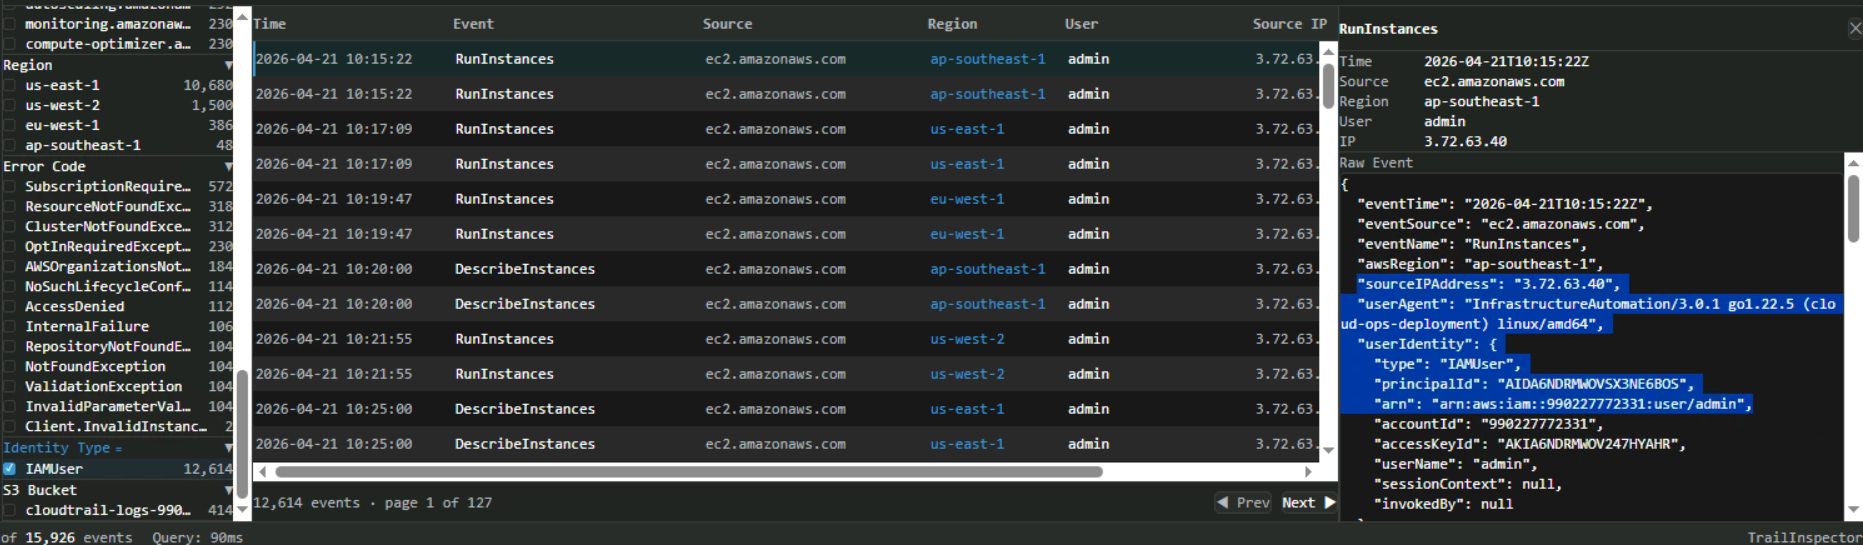Sort the table by the Event column

(473, 24)
